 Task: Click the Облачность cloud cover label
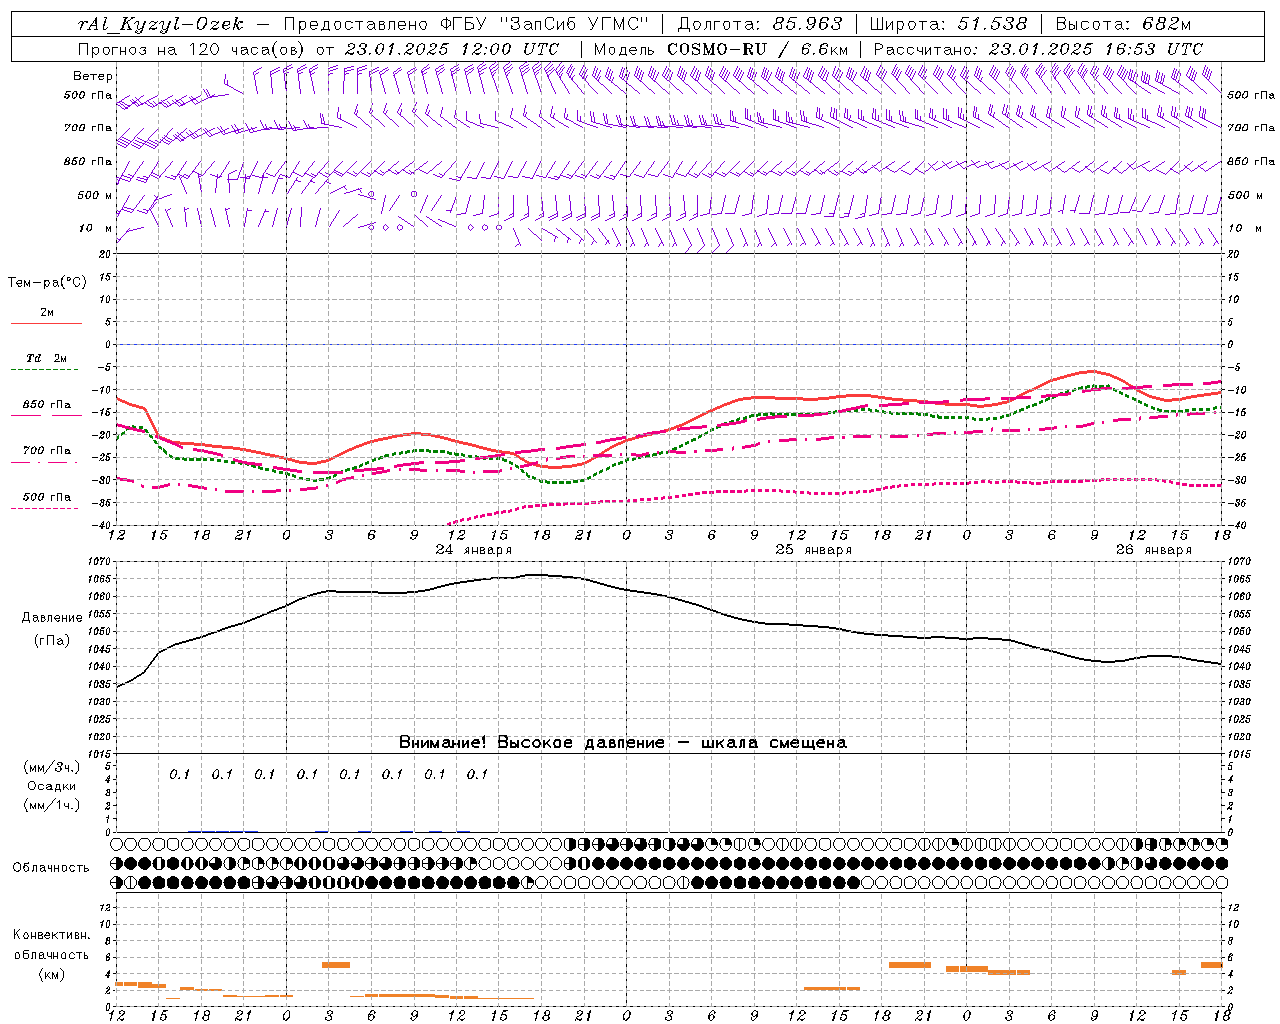pyautogui.click(x=51, y=867)
